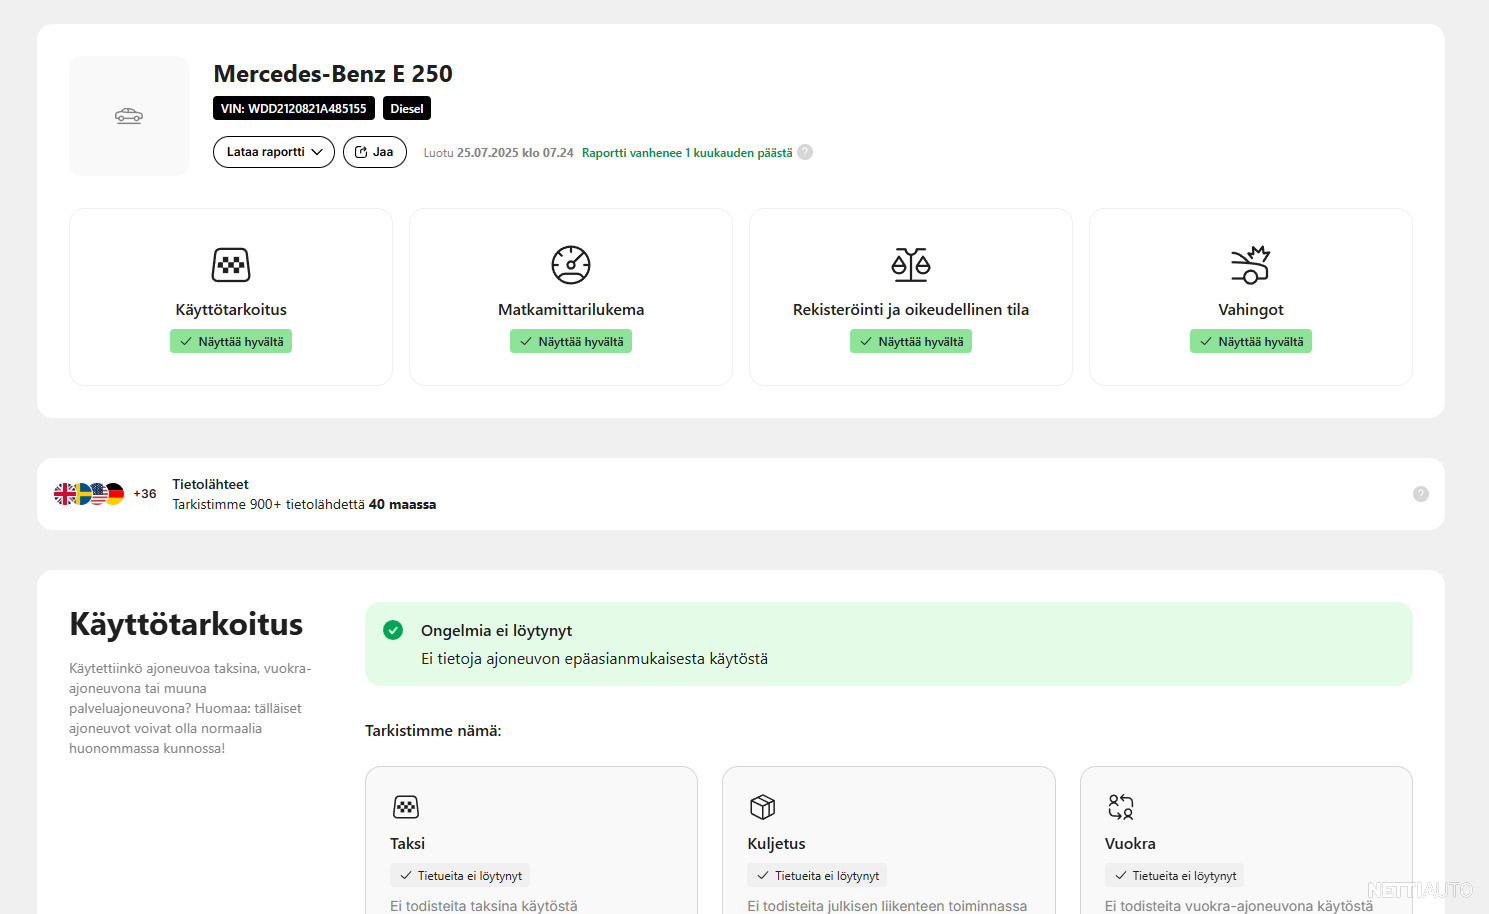The height and width of the screenshot is (914, 1489).
Task: Click Näyttää hyvältä badge under Vahingot
Action: click(x=1251, y=341)
